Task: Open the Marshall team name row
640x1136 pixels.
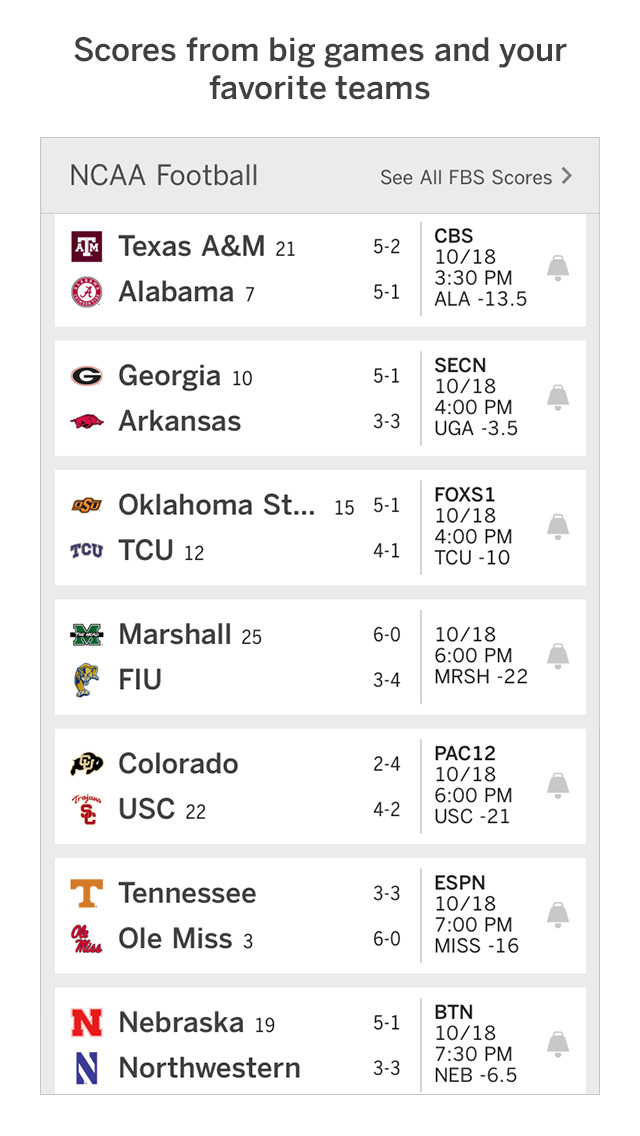Action: 175,634
